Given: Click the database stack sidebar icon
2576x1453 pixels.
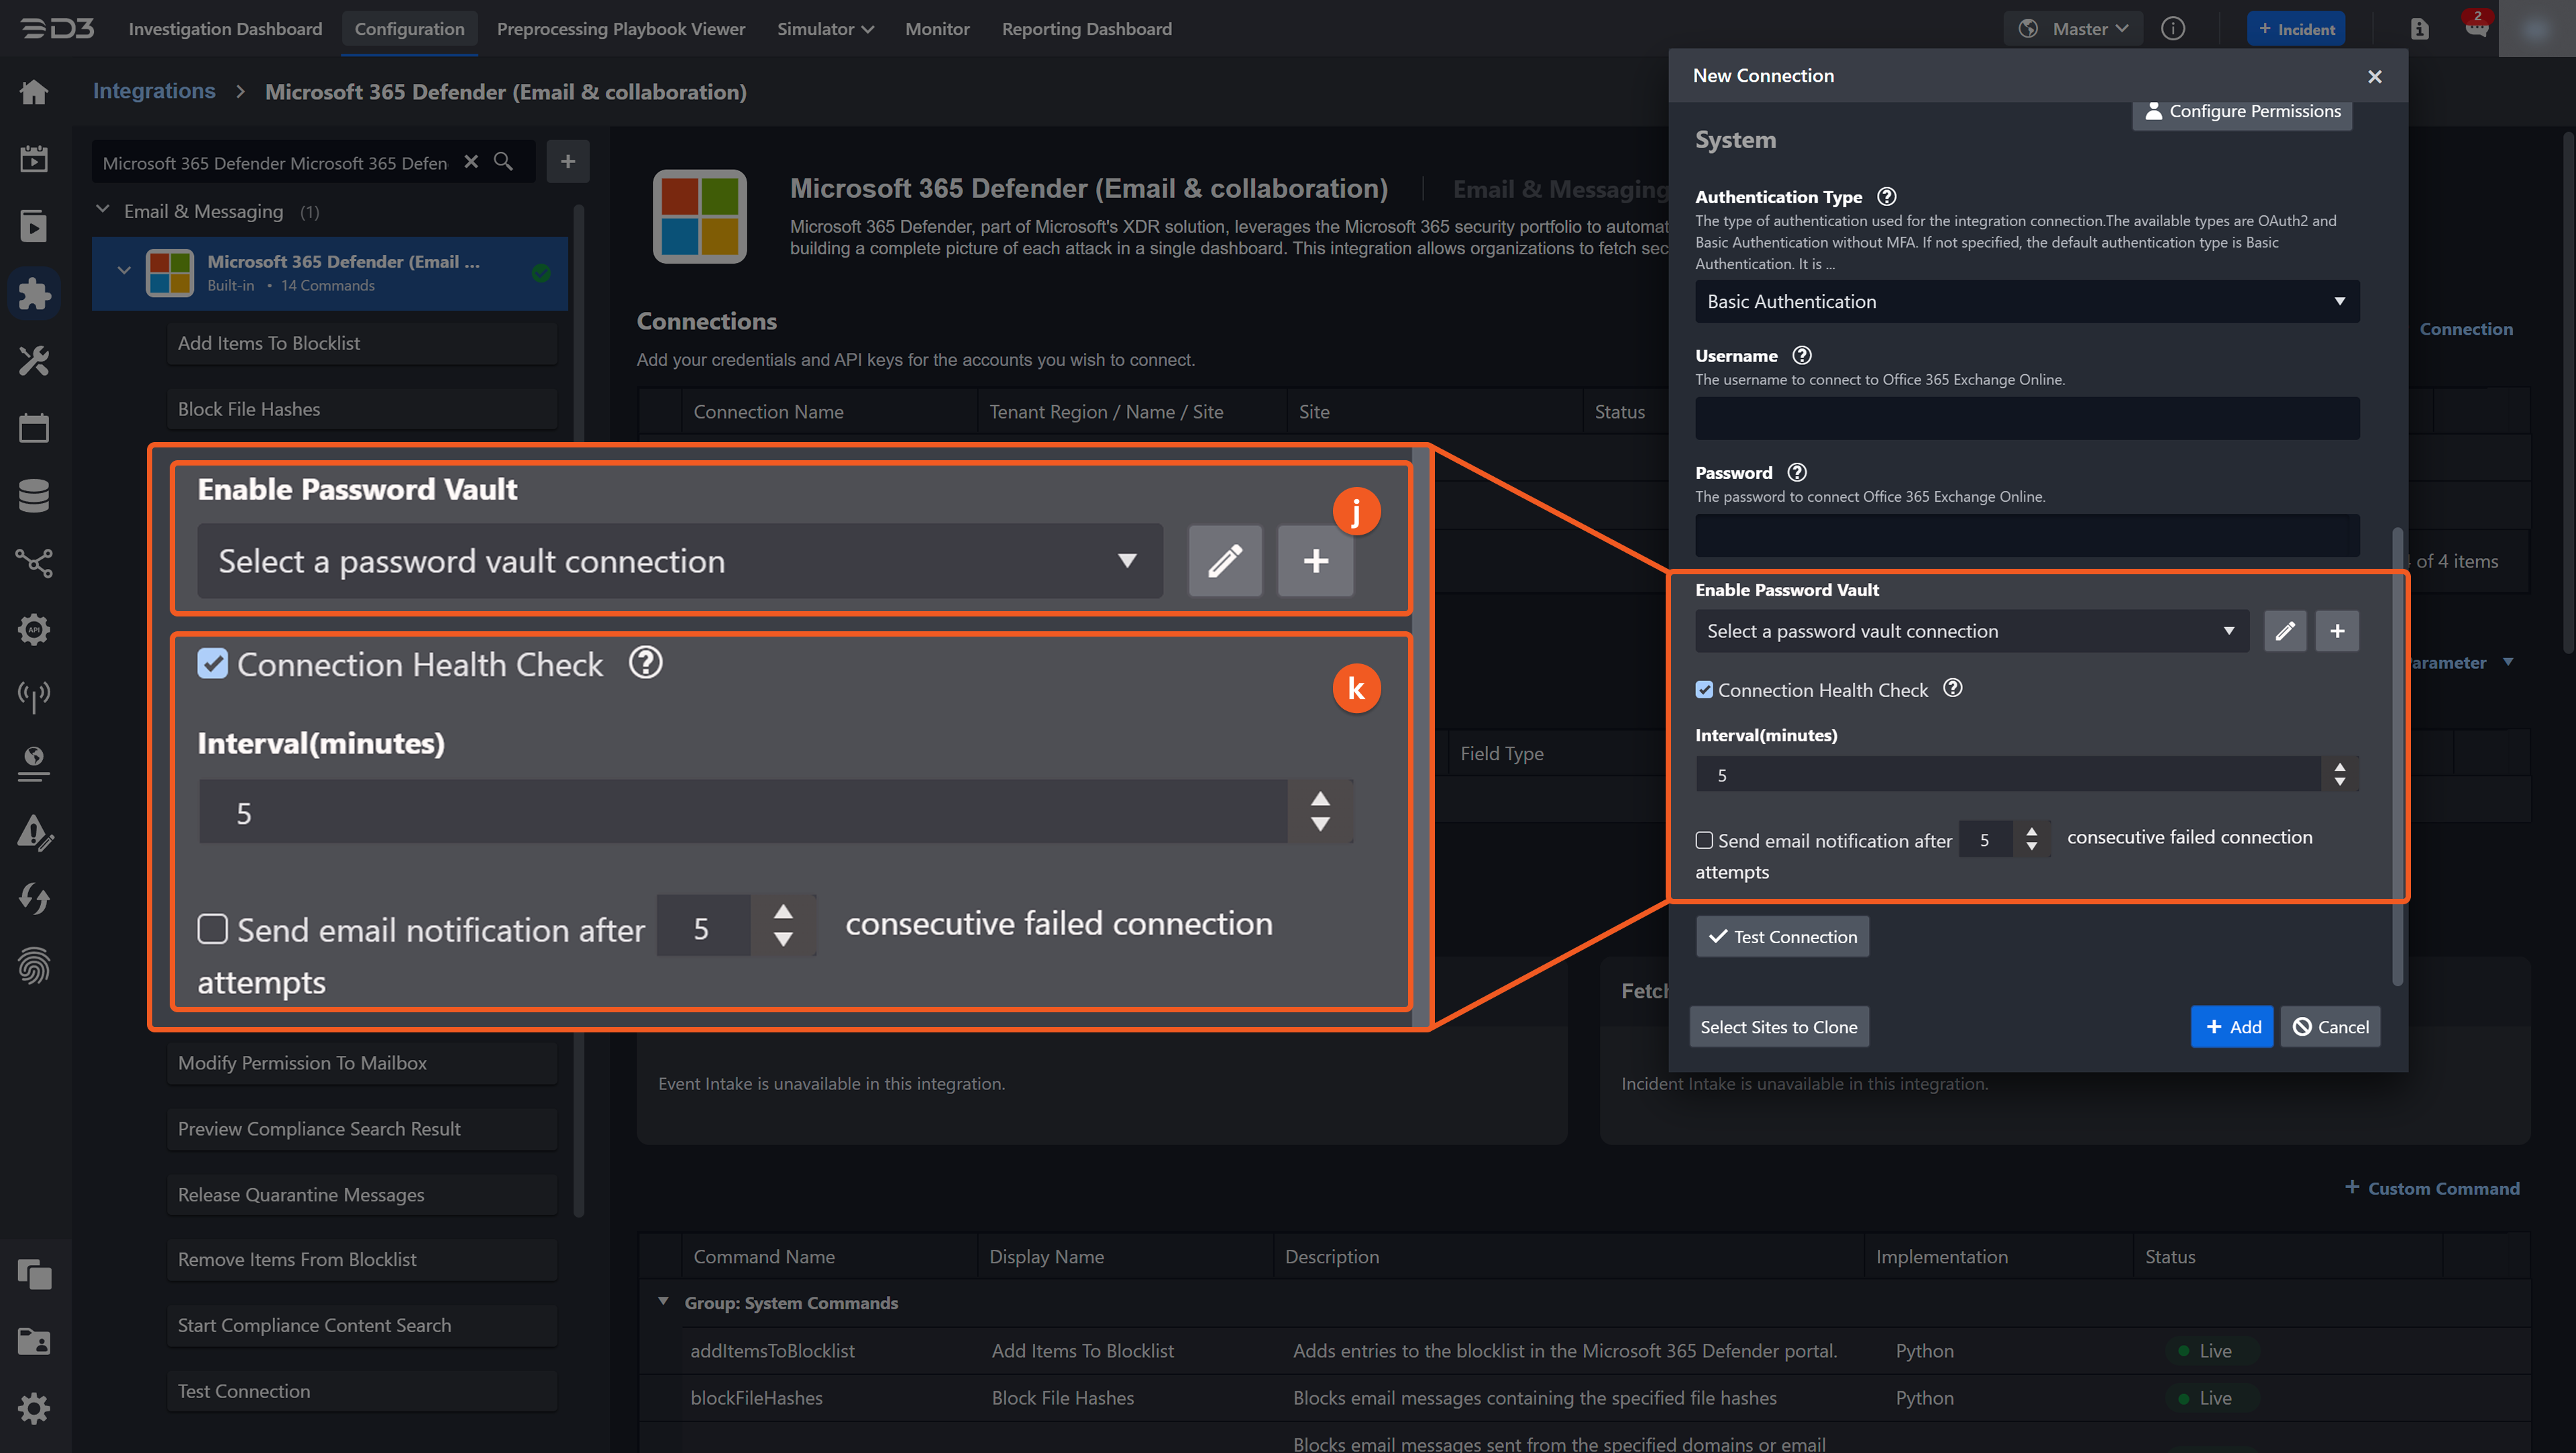Looking at the screenshot, I should coord(34,495).
